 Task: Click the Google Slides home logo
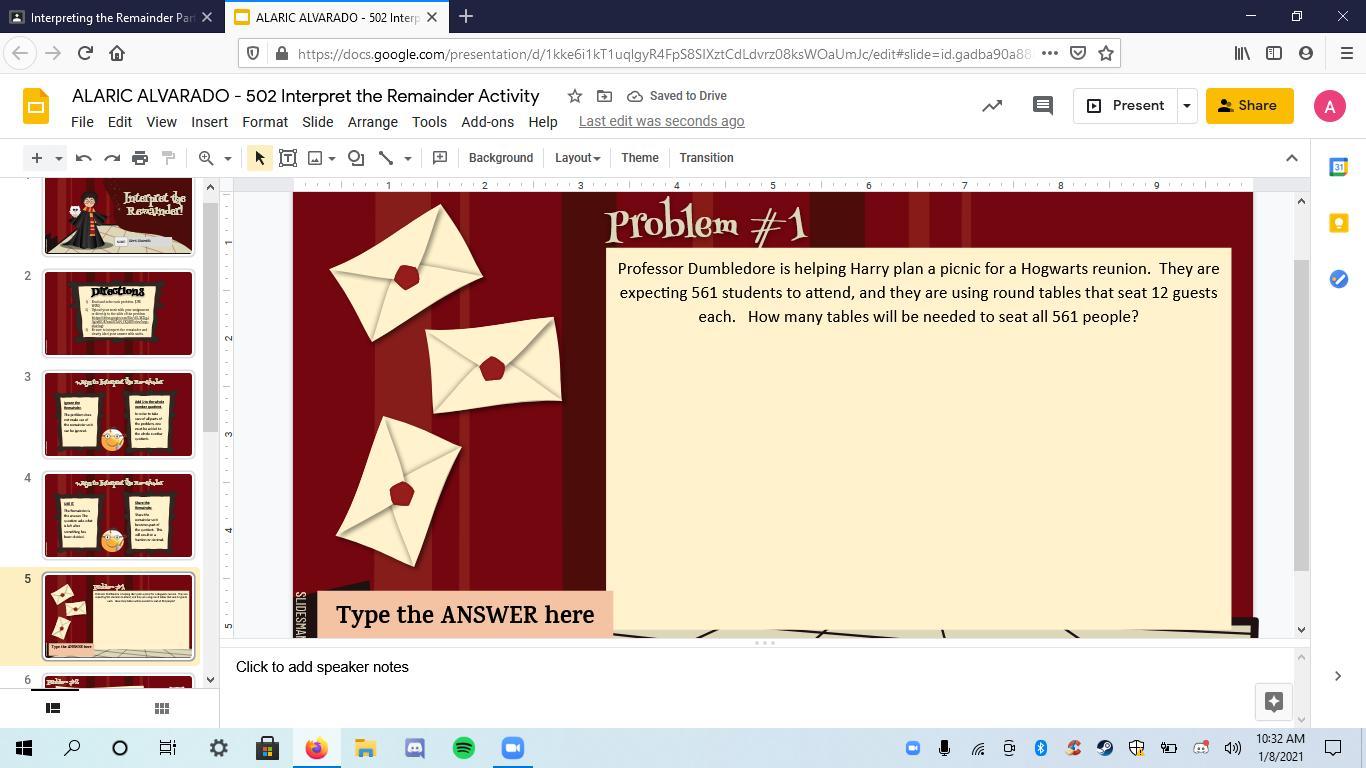coord(36,106)
